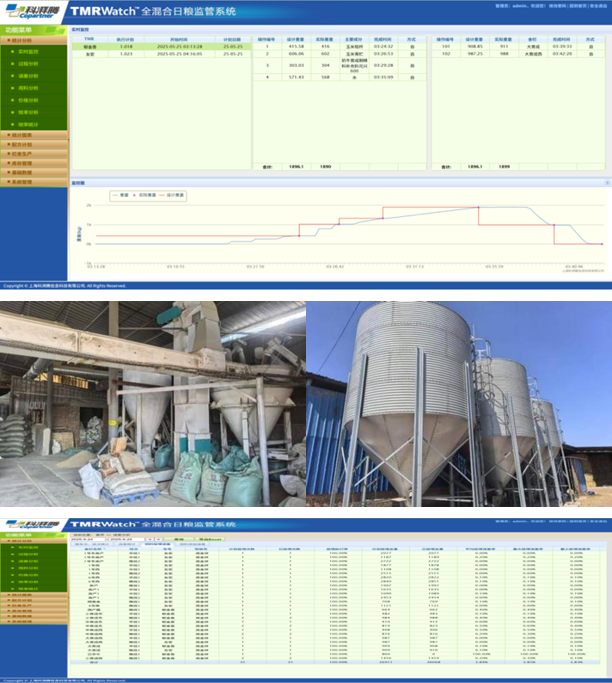Select unloading row 102 with weight 987.25
612x683 pixels.
pos(518,54)
